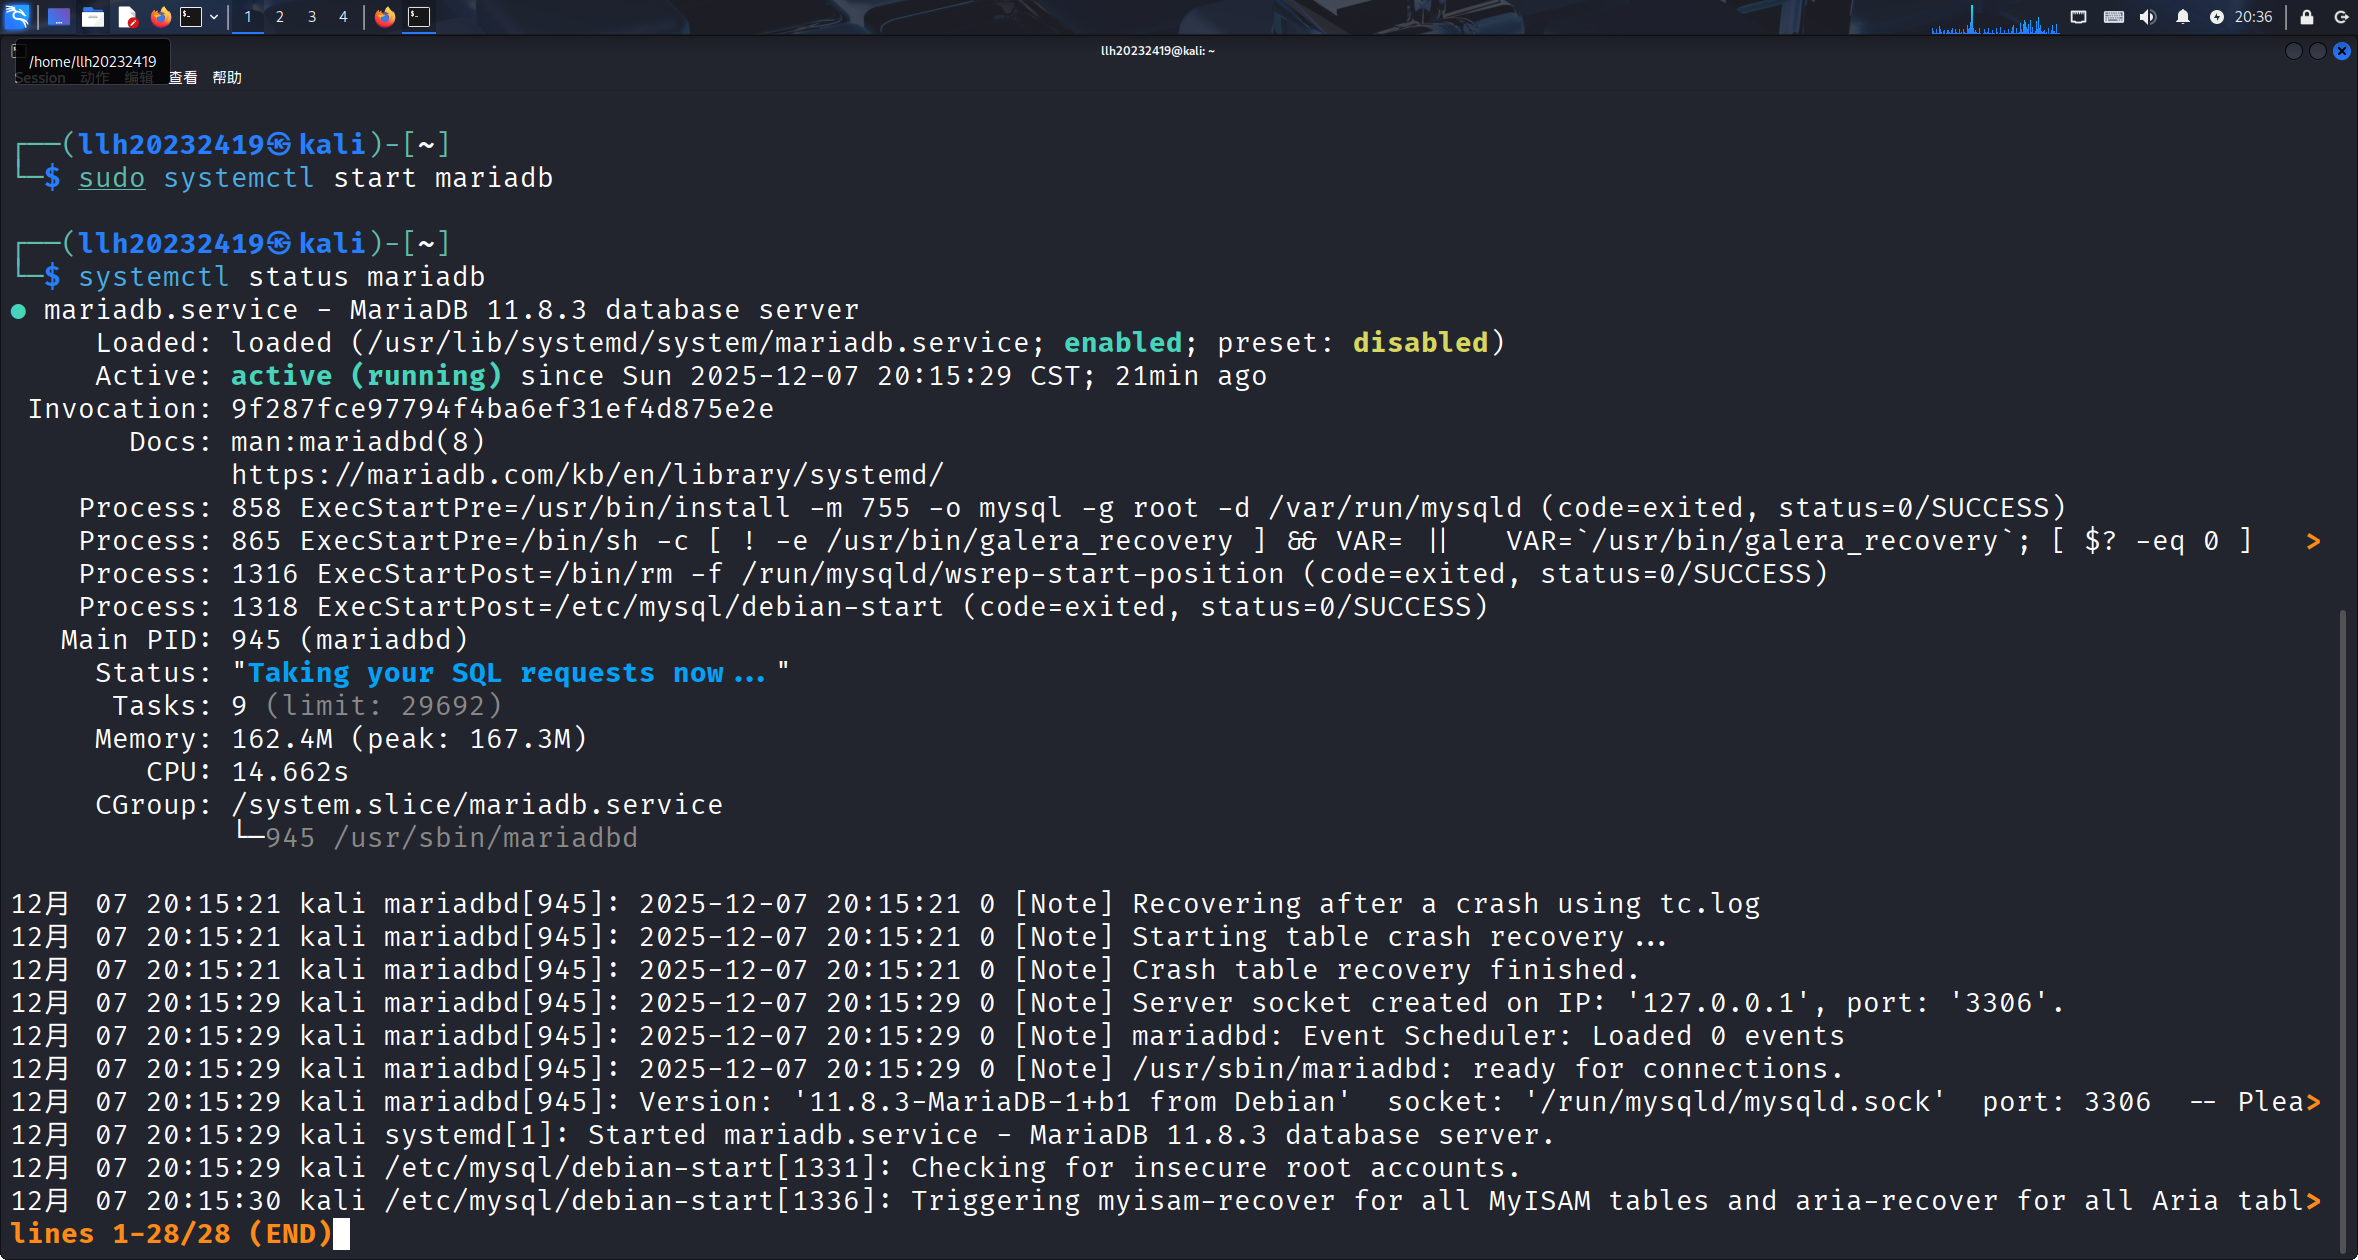Click the network connection tray icon
Viewport: 2358px width, 1260px height.
click(x=2078, y=17)
